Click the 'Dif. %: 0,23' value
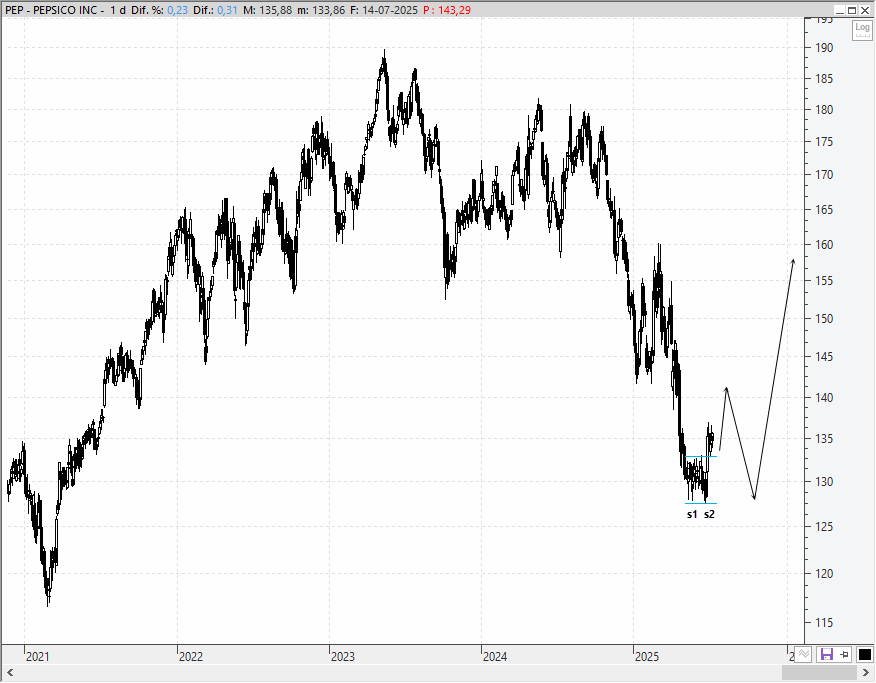Image resolution: width=876 pixels, height=683 pixels. pos(160,10)
